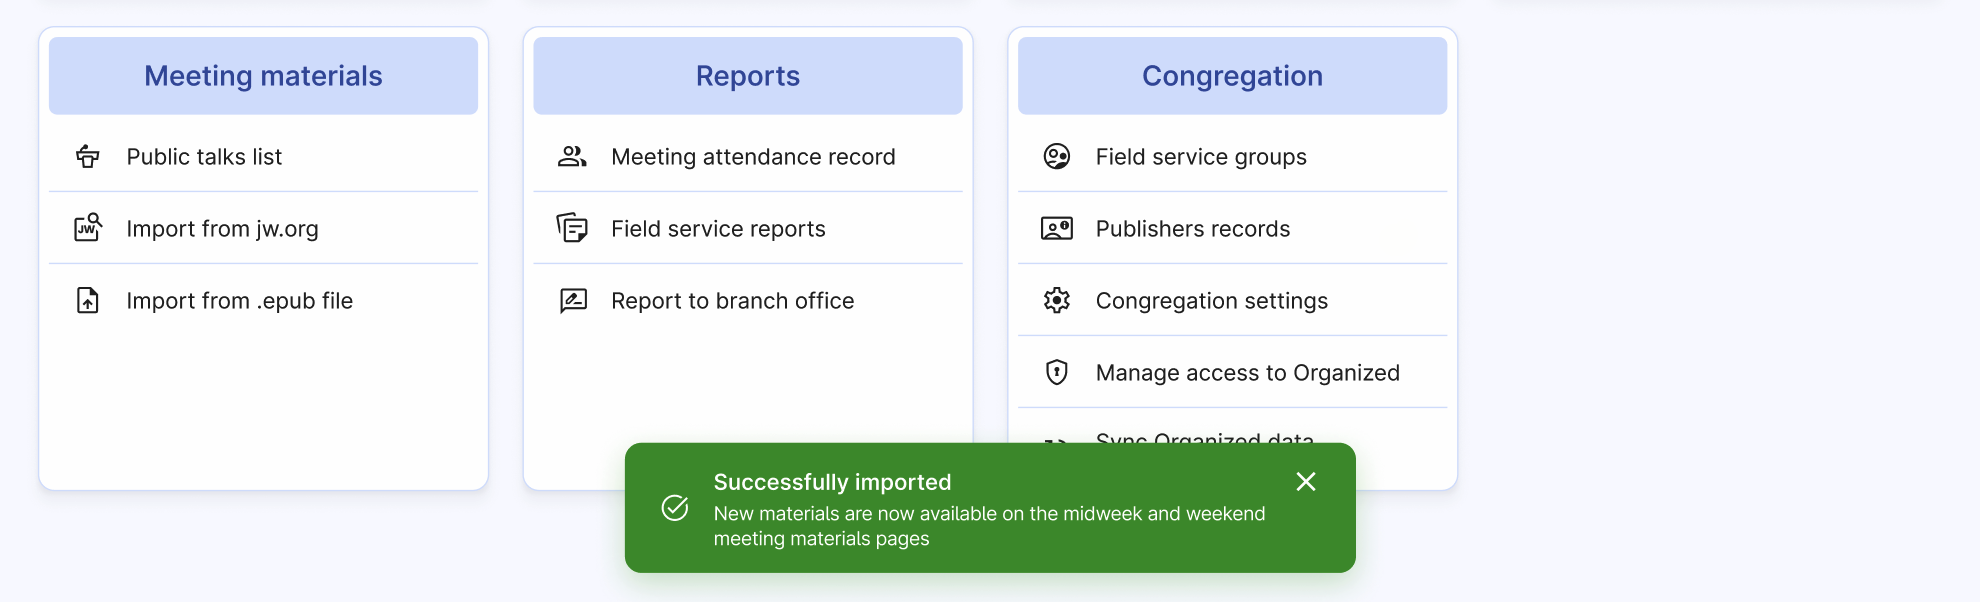Open Meeting attendance record
This screenshot has width=1980, height=602.
753,157
